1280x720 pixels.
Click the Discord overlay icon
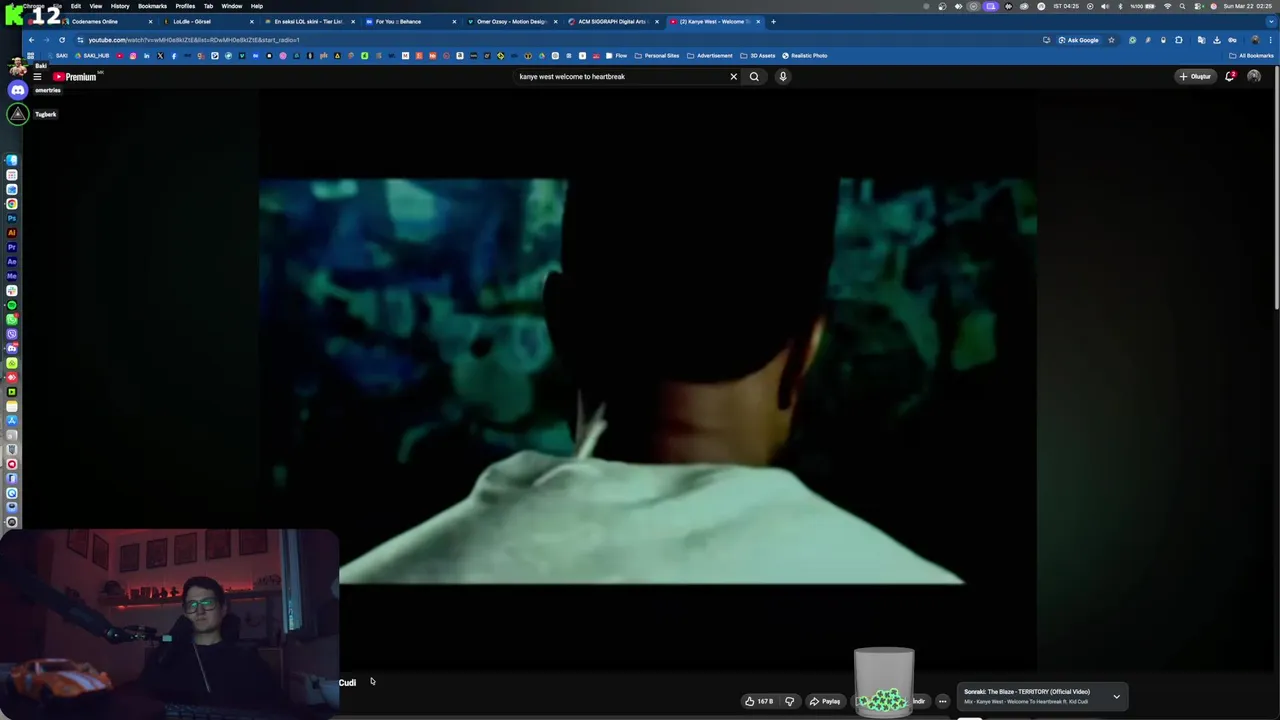18,90
